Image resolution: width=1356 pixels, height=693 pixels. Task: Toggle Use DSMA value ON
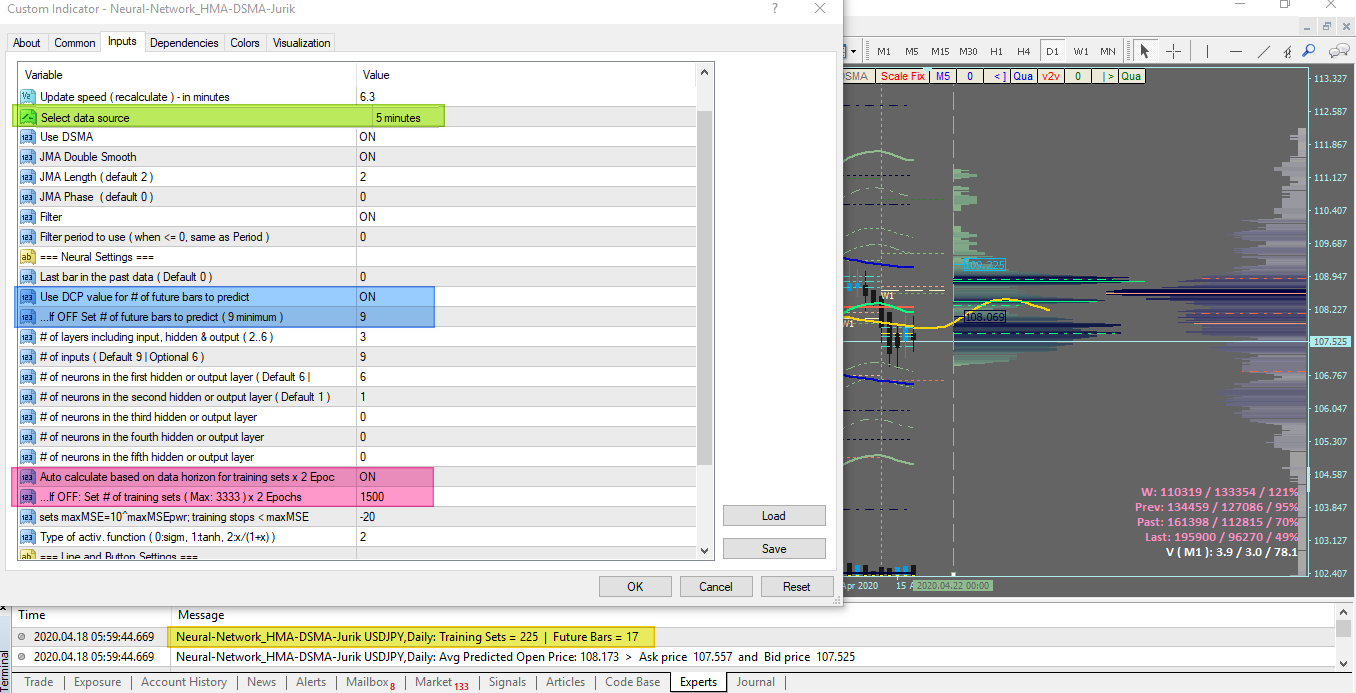tap(526, 137)
